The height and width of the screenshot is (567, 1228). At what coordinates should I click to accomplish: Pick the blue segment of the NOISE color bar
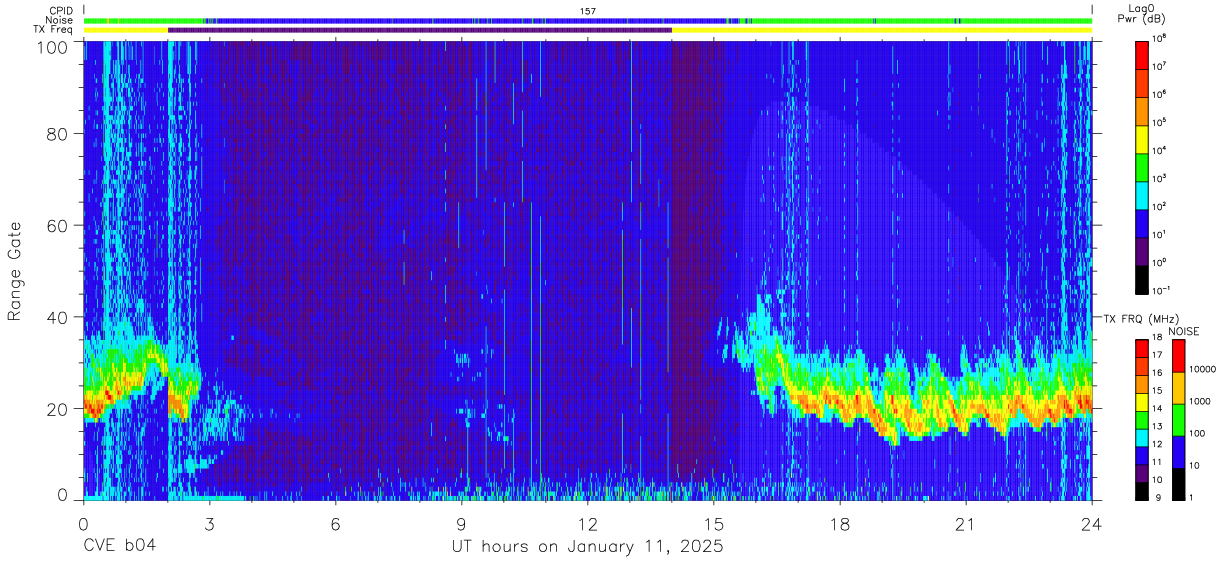pyautogui.click(x=1177, y=452)
